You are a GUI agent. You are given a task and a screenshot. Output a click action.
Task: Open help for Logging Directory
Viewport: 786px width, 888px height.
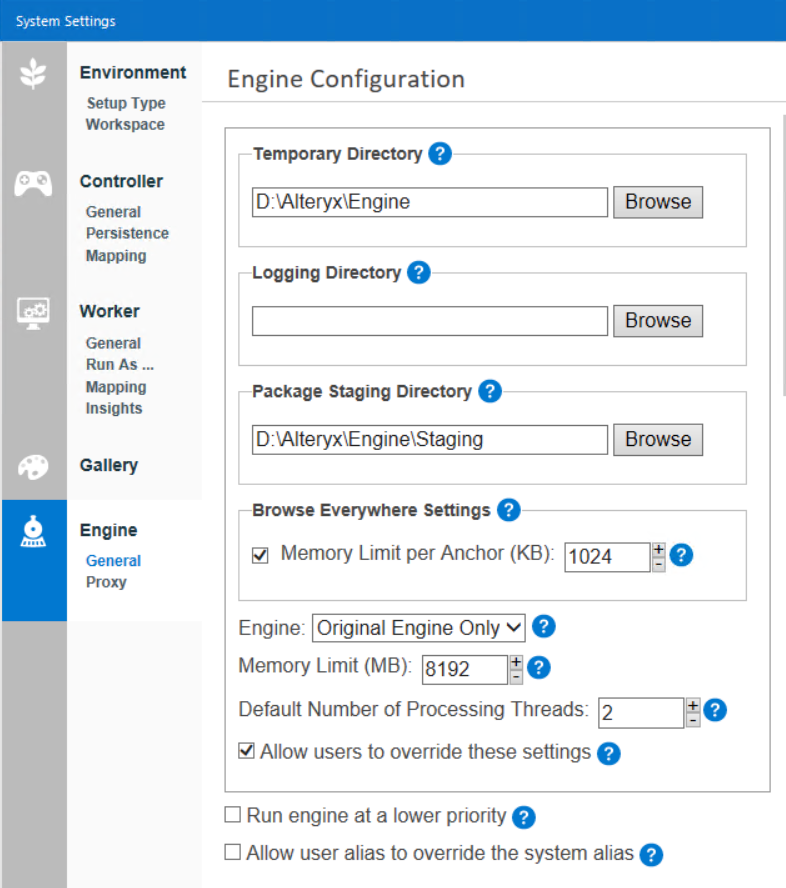(419, 273)
